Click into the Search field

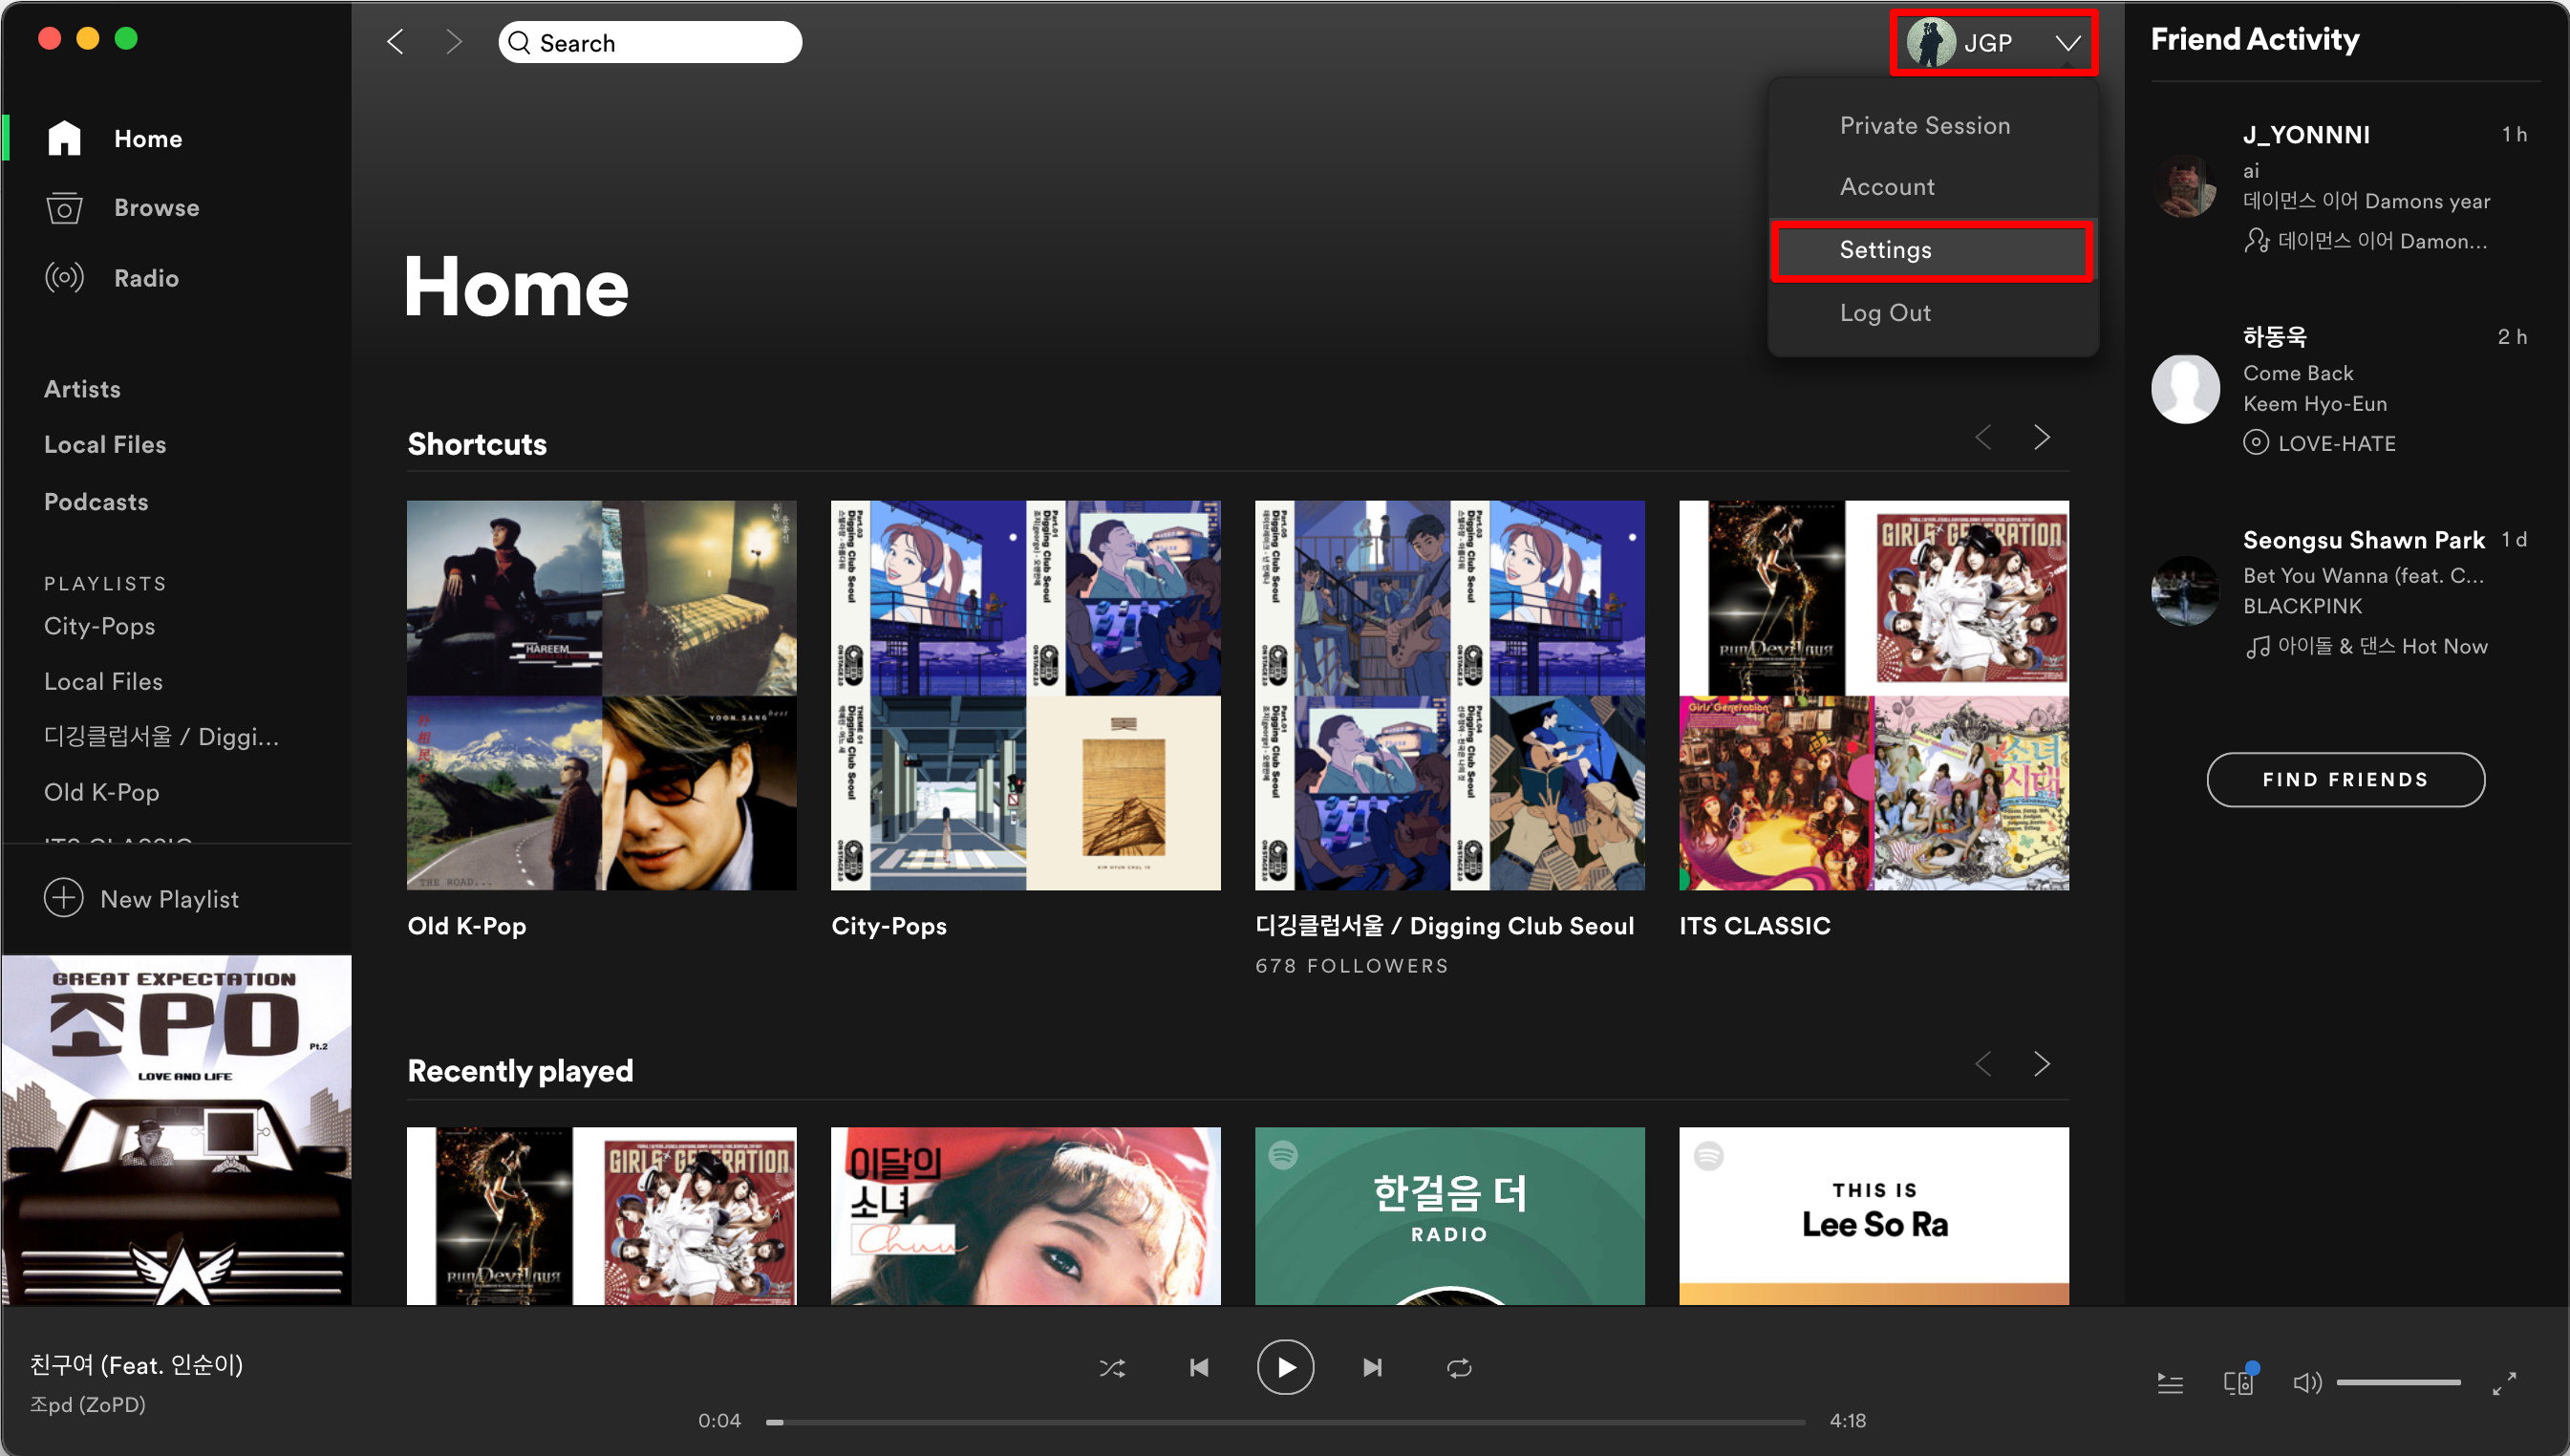point(660,43)
